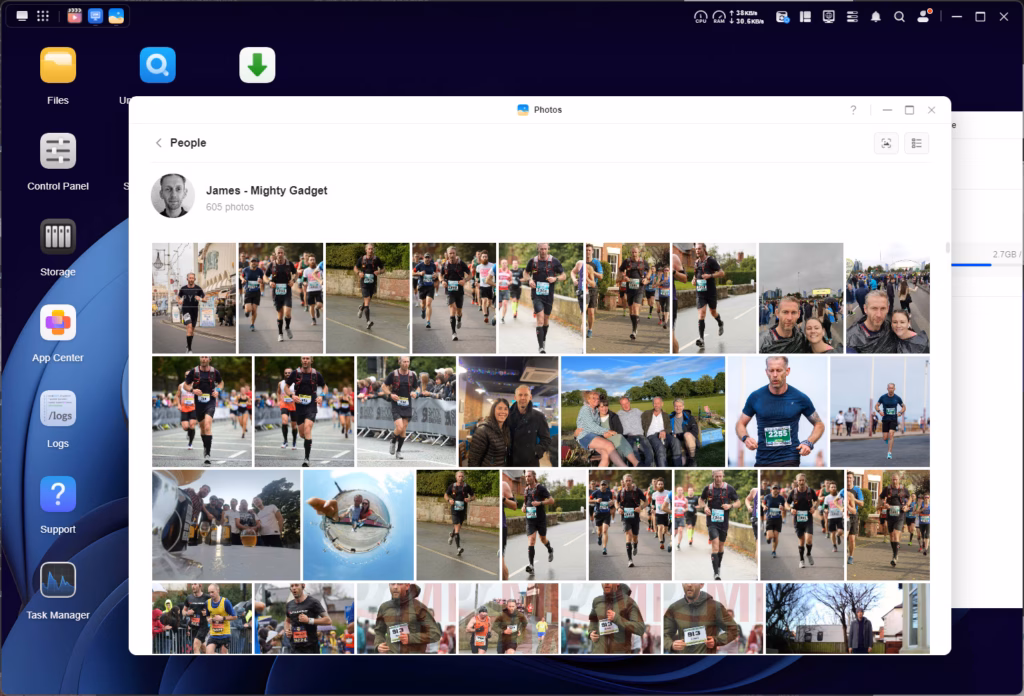The image size is (1024, 696).
Task: Open the Files desktop icon
Action: point(58,66)
